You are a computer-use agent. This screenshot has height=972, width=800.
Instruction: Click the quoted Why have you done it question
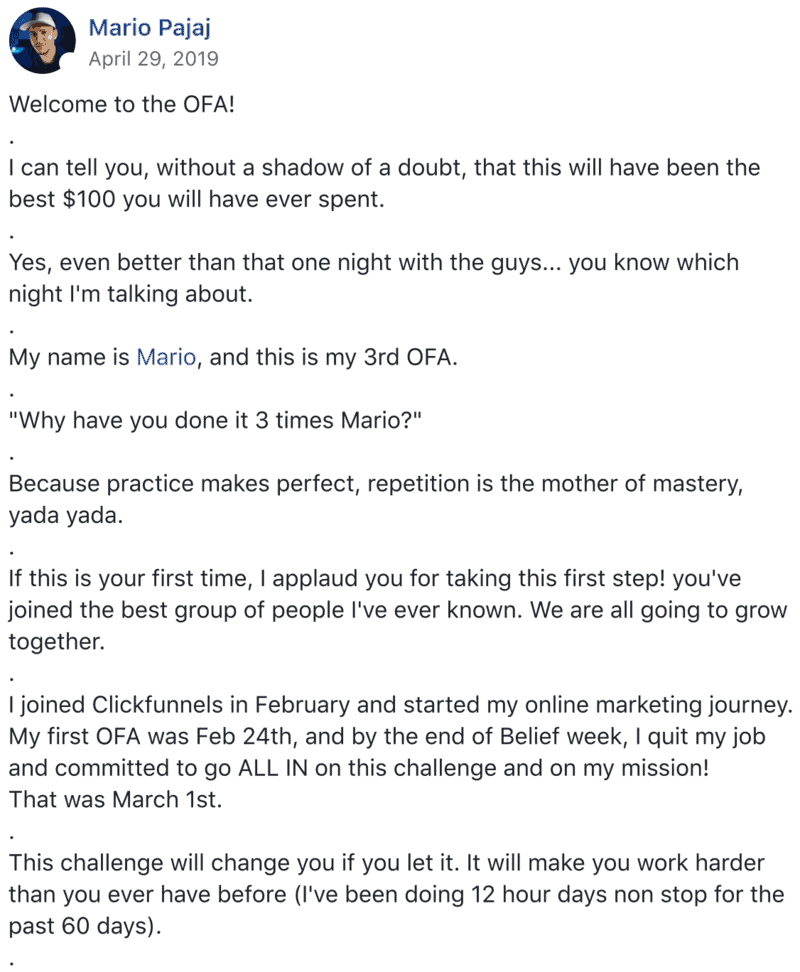pyautogui.click(x=215, y=421)
